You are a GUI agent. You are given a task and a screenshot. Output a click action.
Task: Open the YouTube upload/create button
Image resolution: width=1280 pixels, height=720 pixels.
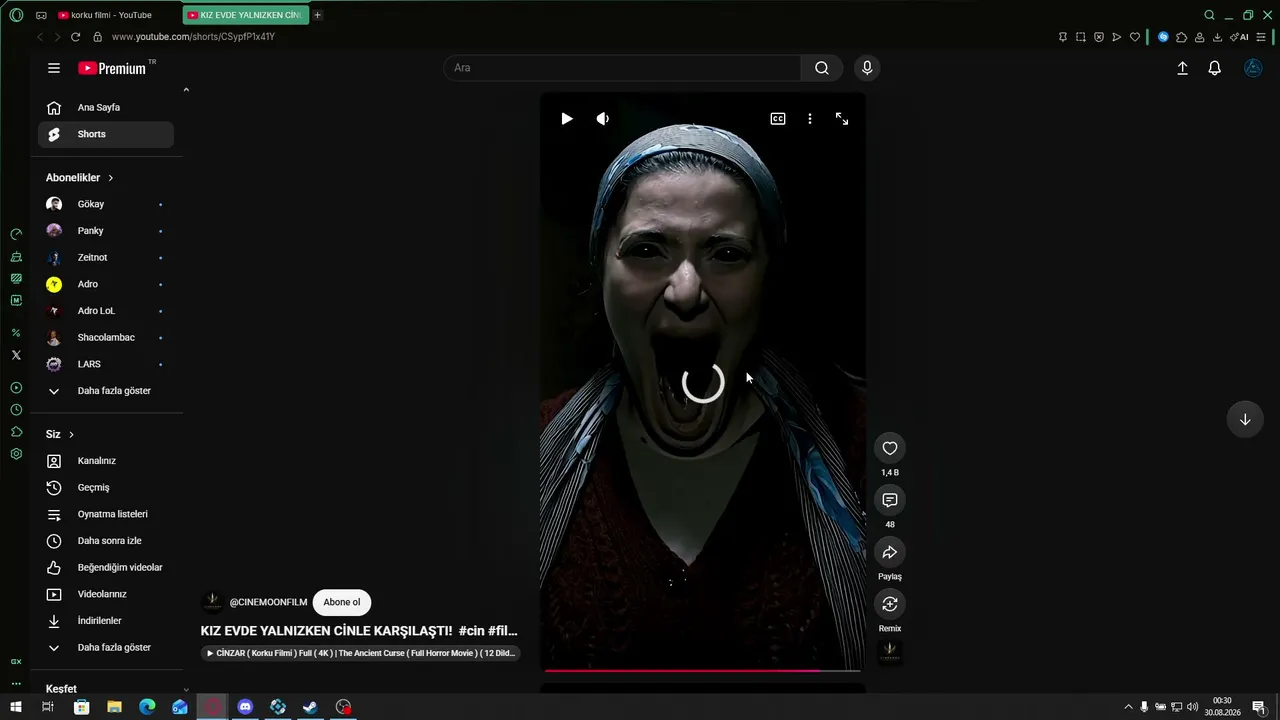tap(1182, 68)
